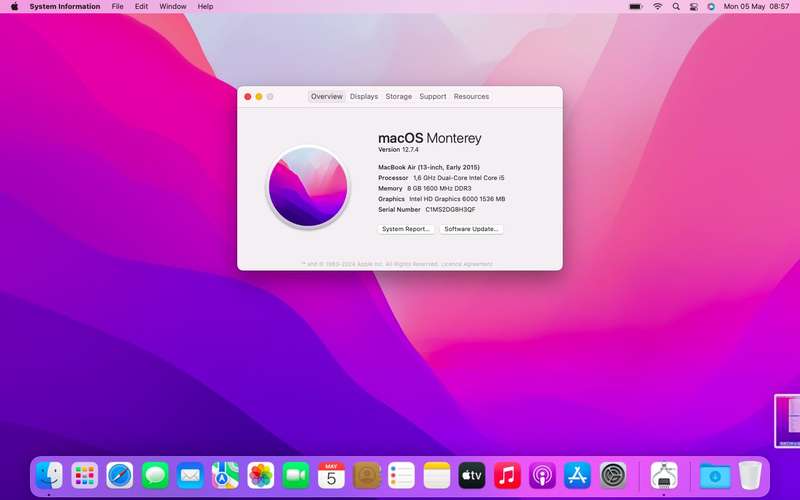Viewport: 800px width, 500px height.
Task: Open Control Centre in the menu bar
Action: pos(694,7)
